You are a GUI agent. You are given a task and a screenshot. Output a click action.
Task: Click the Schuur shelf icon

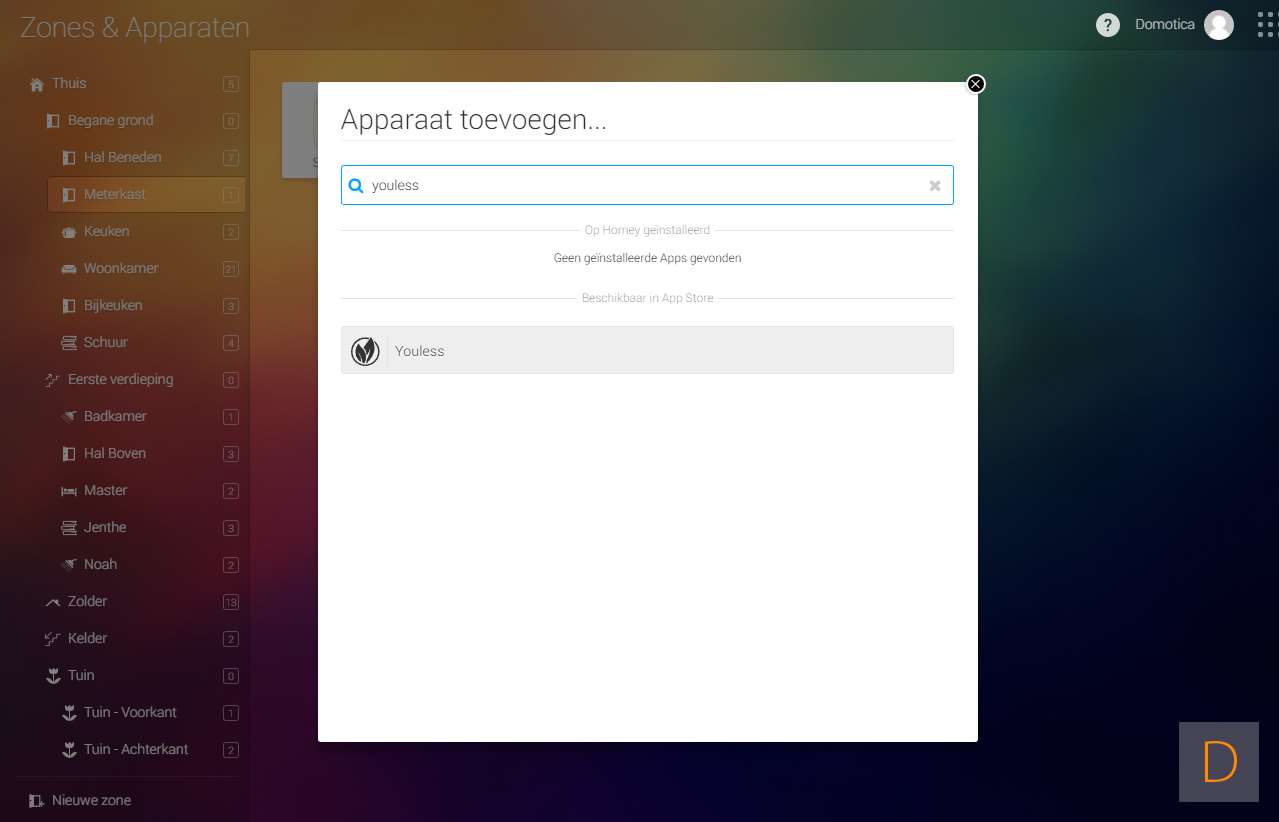tap(69, 343)
